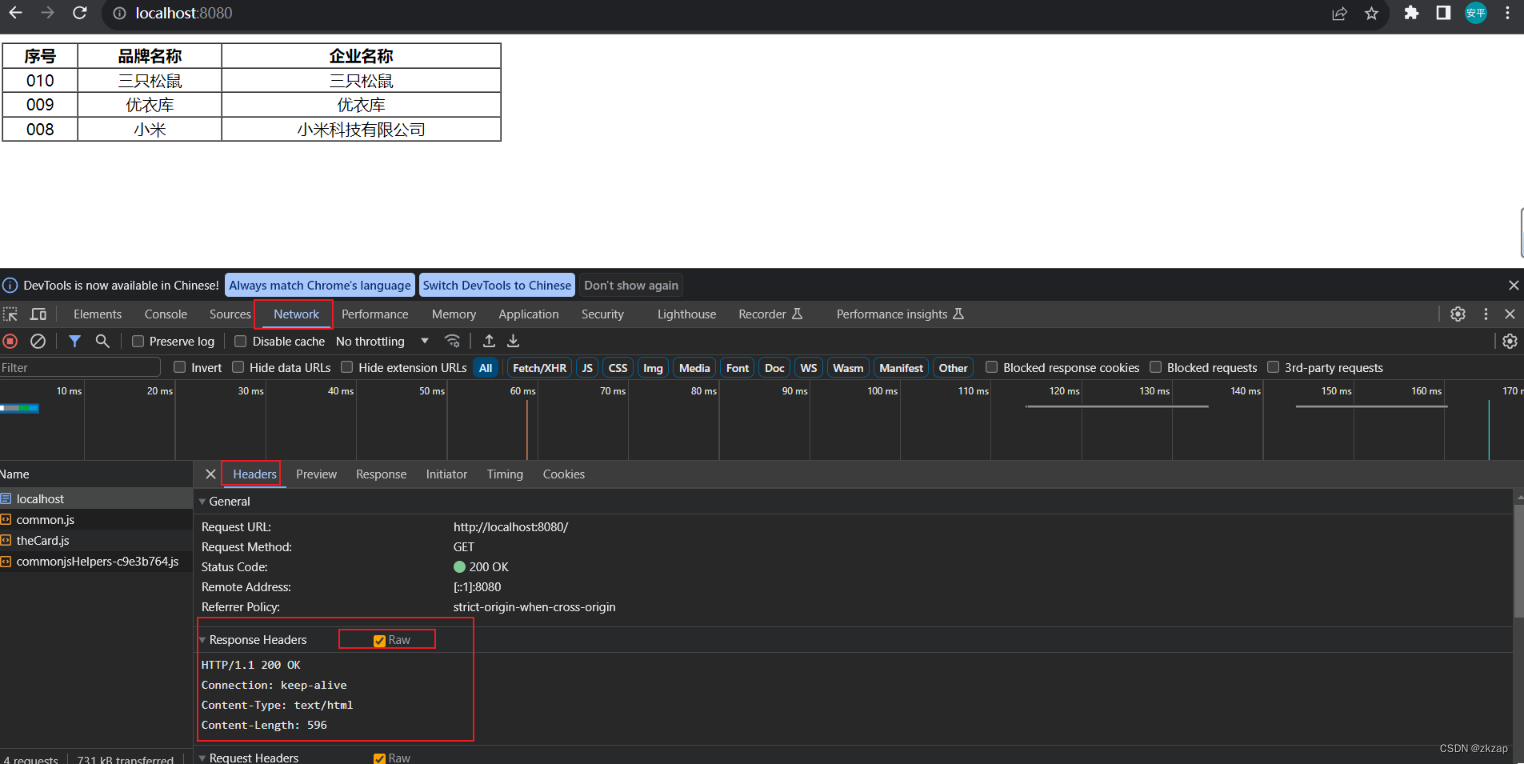Check Hide extension URLs
1524x764 pixels.
[347, 367]
